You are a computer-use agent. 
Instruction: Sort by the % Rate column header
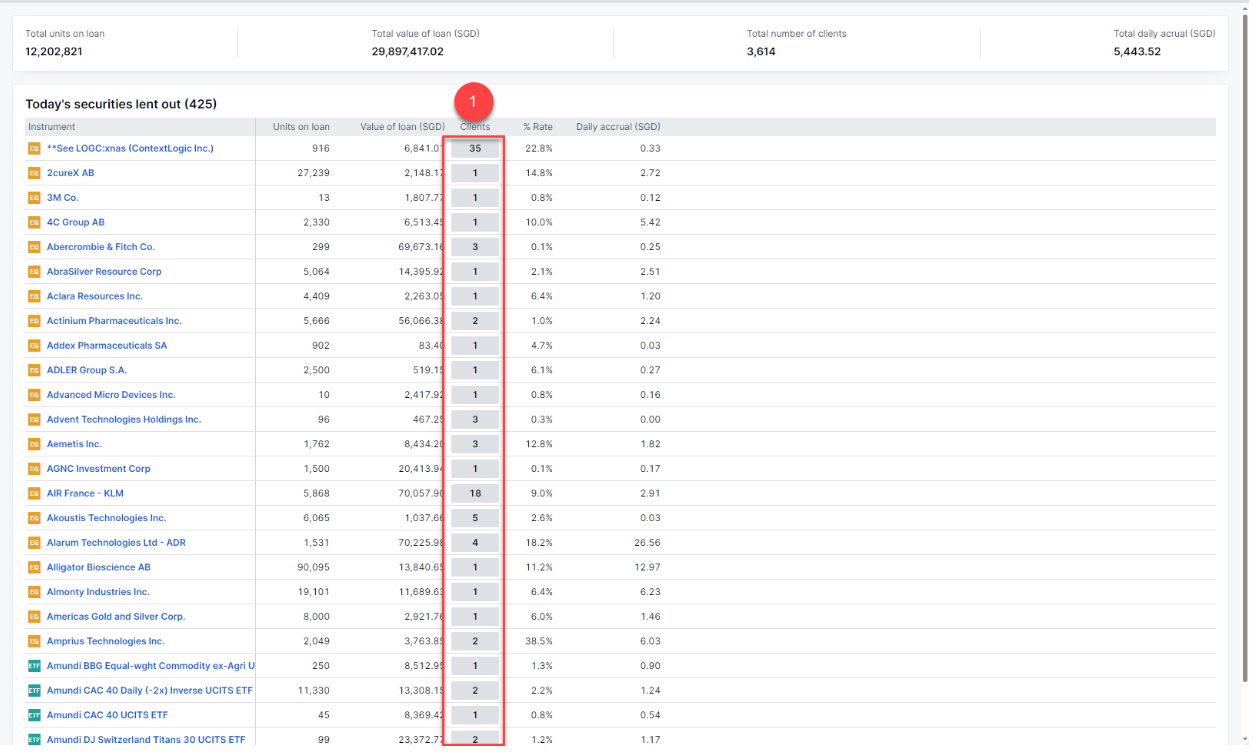[x=537, y=127]
